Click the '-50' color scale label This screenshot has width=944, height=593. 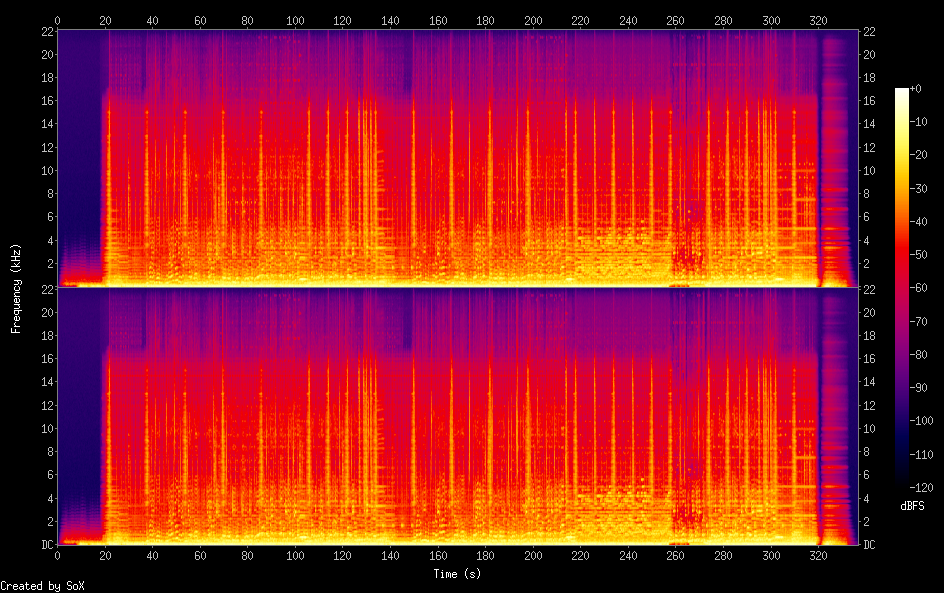918,255
